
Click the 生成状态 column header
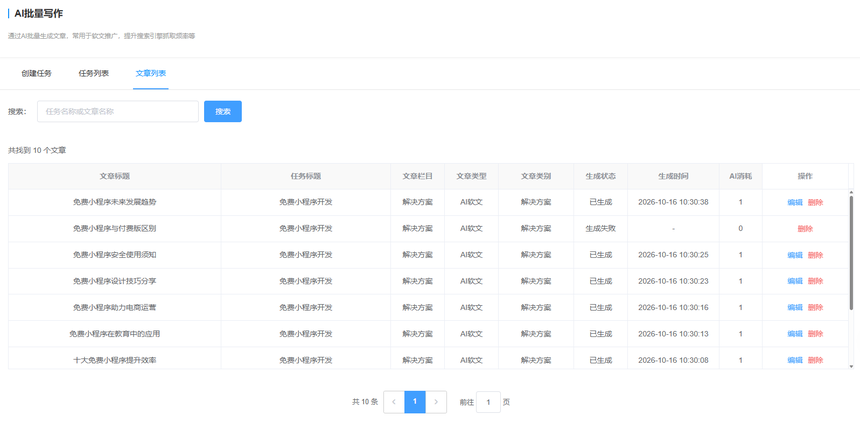601,177
